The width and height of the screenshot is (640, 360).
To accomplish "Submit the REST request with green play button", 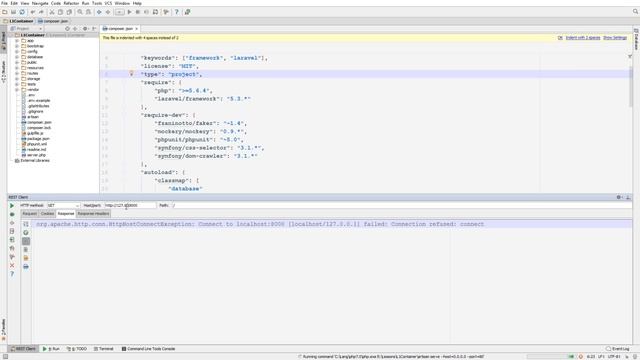I will [x=12, y=206].
